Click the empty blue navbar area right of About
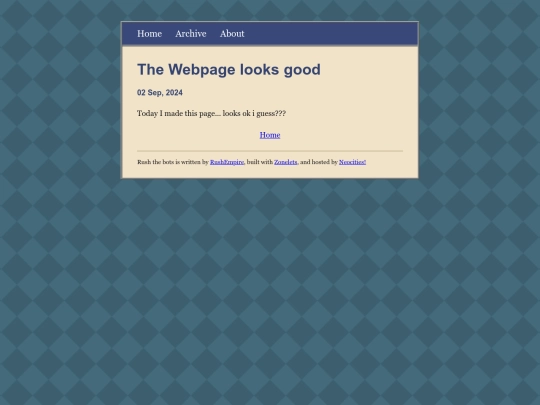The height and width of the screenshot is (405, 540). [x=331, y=34]
